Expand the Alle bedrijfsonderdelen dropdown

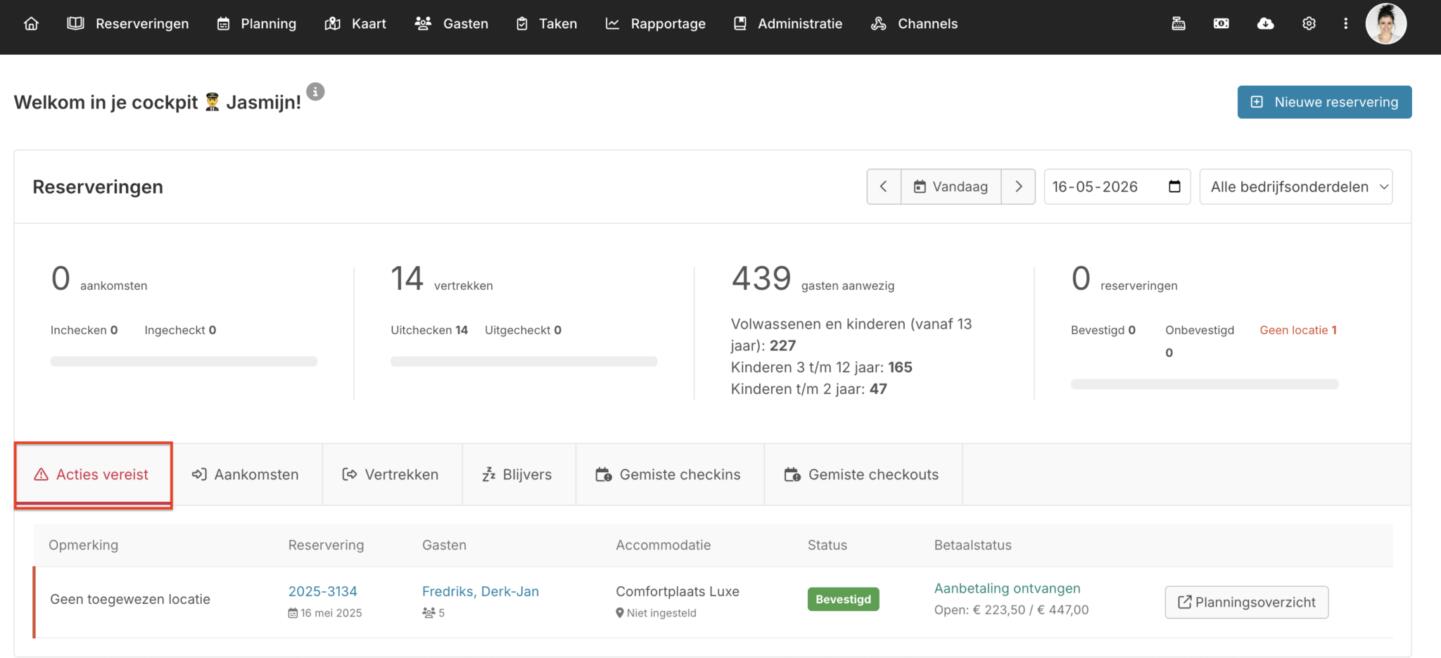click(x=1295, y=187)
